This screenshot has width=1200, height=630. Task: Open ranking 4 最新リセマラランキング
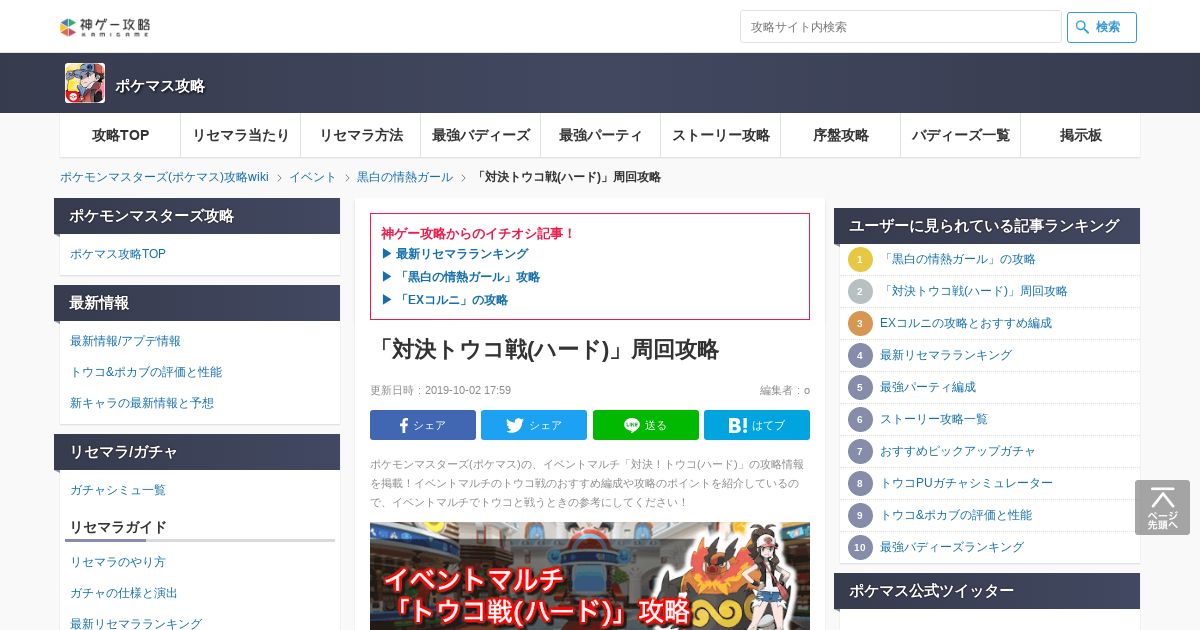click(946, 355)
